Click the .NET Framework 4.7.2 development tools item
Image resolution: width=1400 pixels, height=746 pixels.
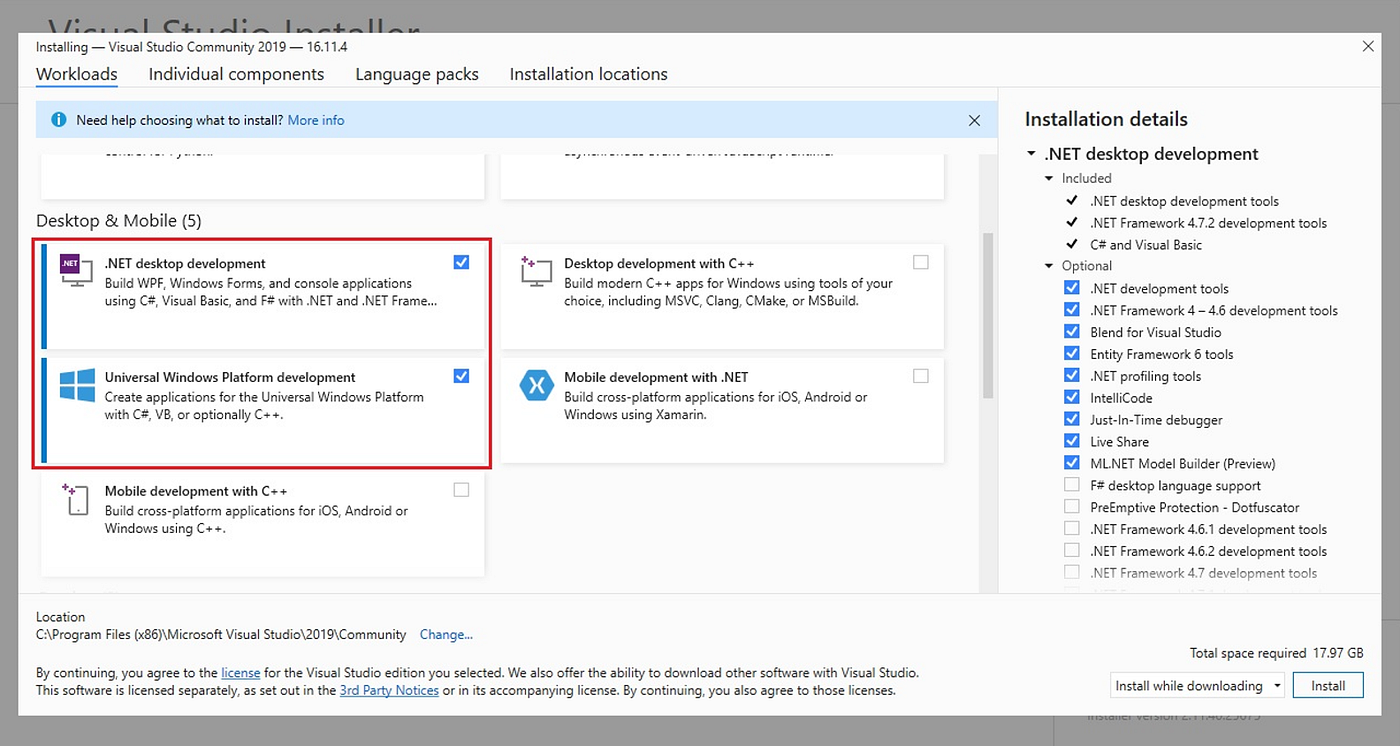click(1208, 223)
